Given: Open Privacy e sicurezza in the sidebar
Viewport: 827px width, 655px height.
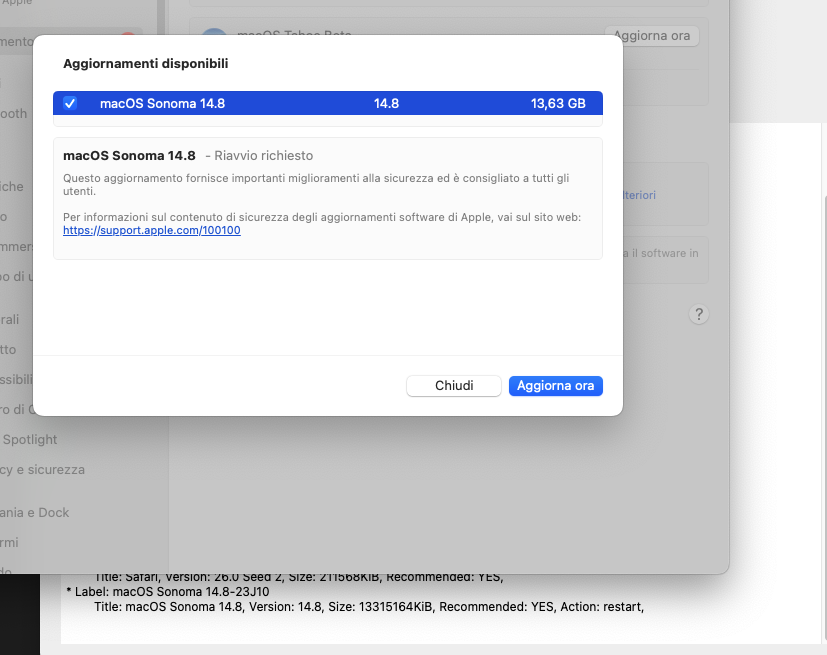Looking at the screenshot, I should (42, 469).
